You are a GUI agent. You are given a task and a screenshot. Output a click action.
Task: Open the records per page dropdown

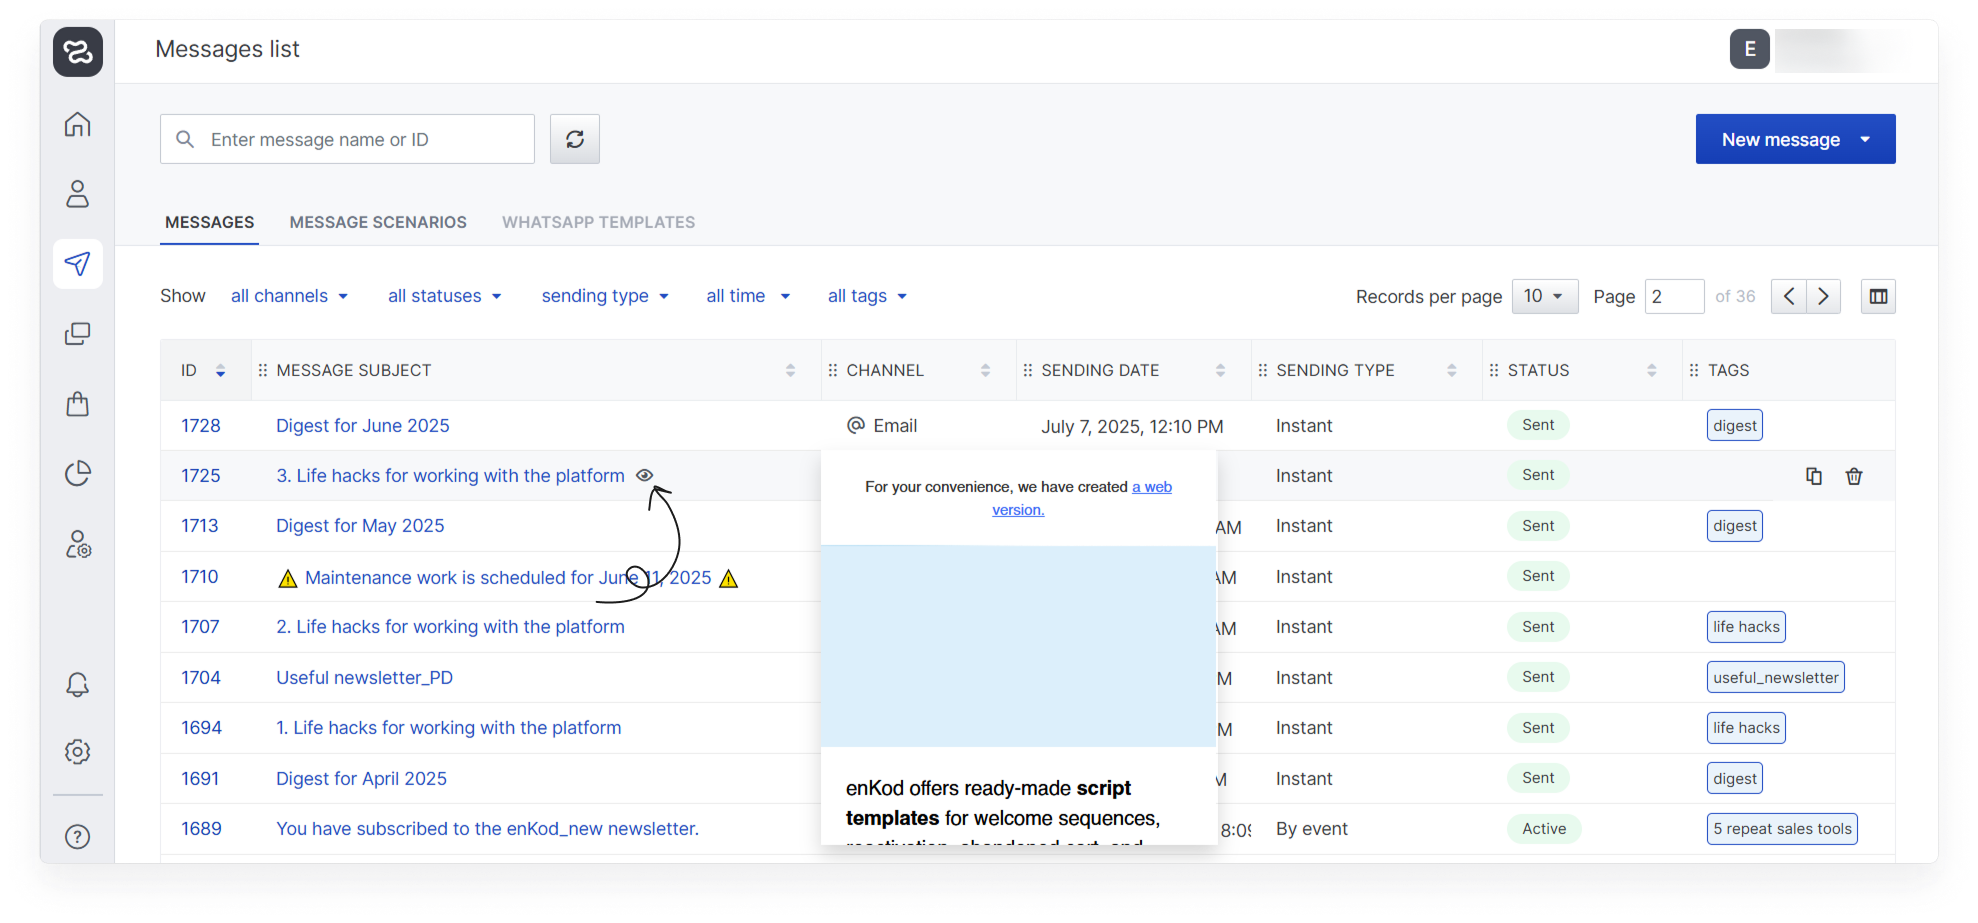coord(1544,296)
